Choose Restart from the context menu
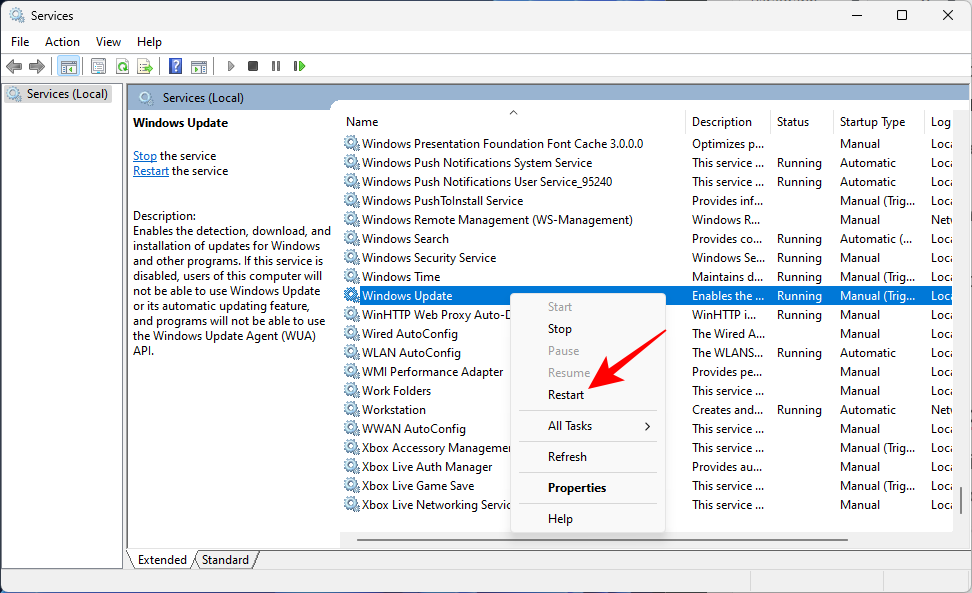972x593 pixels. (565, 394)
